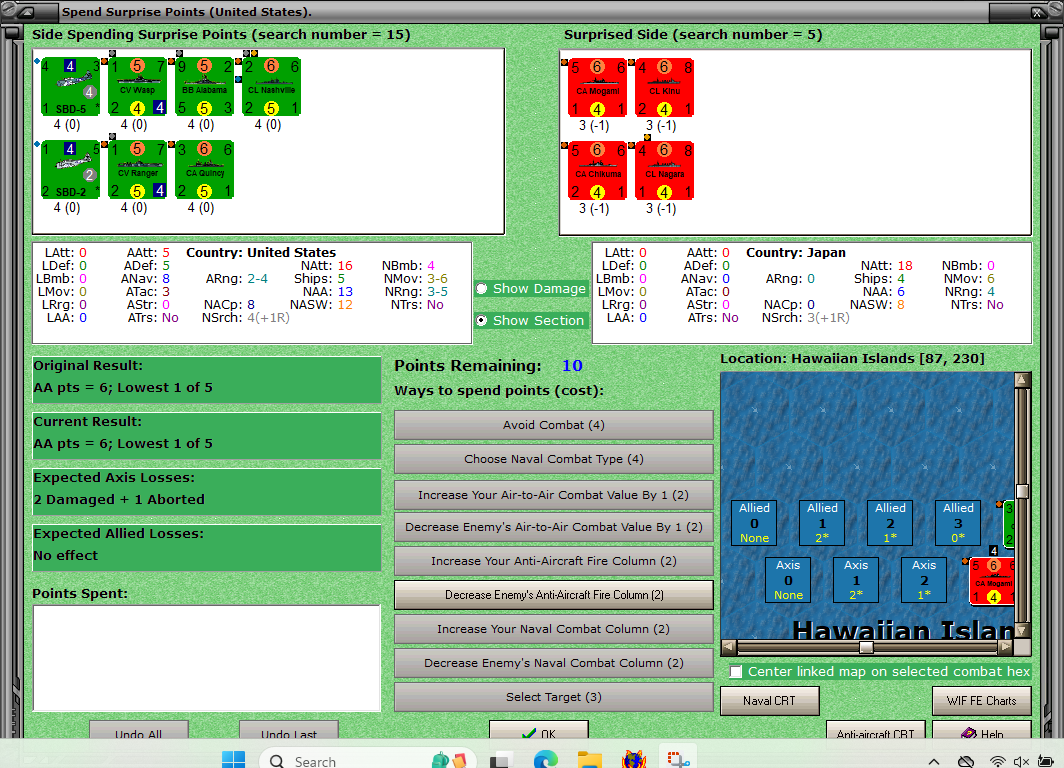The height and width of the screenshot is (768, 1064).
Task: Click the Allied 3 sea box on map
Action: [958, 523]
